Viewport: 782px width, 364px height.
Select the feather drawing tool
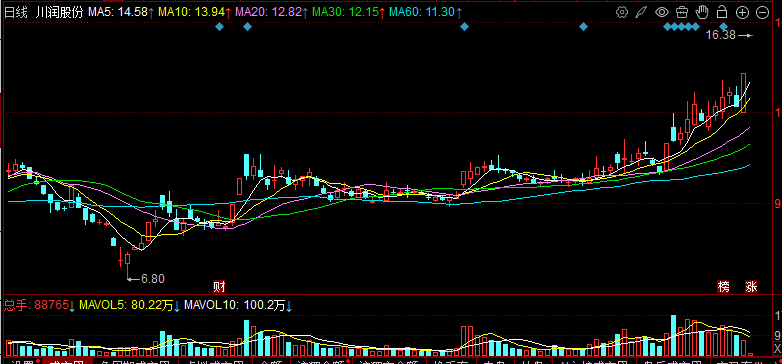coord(641,12)
